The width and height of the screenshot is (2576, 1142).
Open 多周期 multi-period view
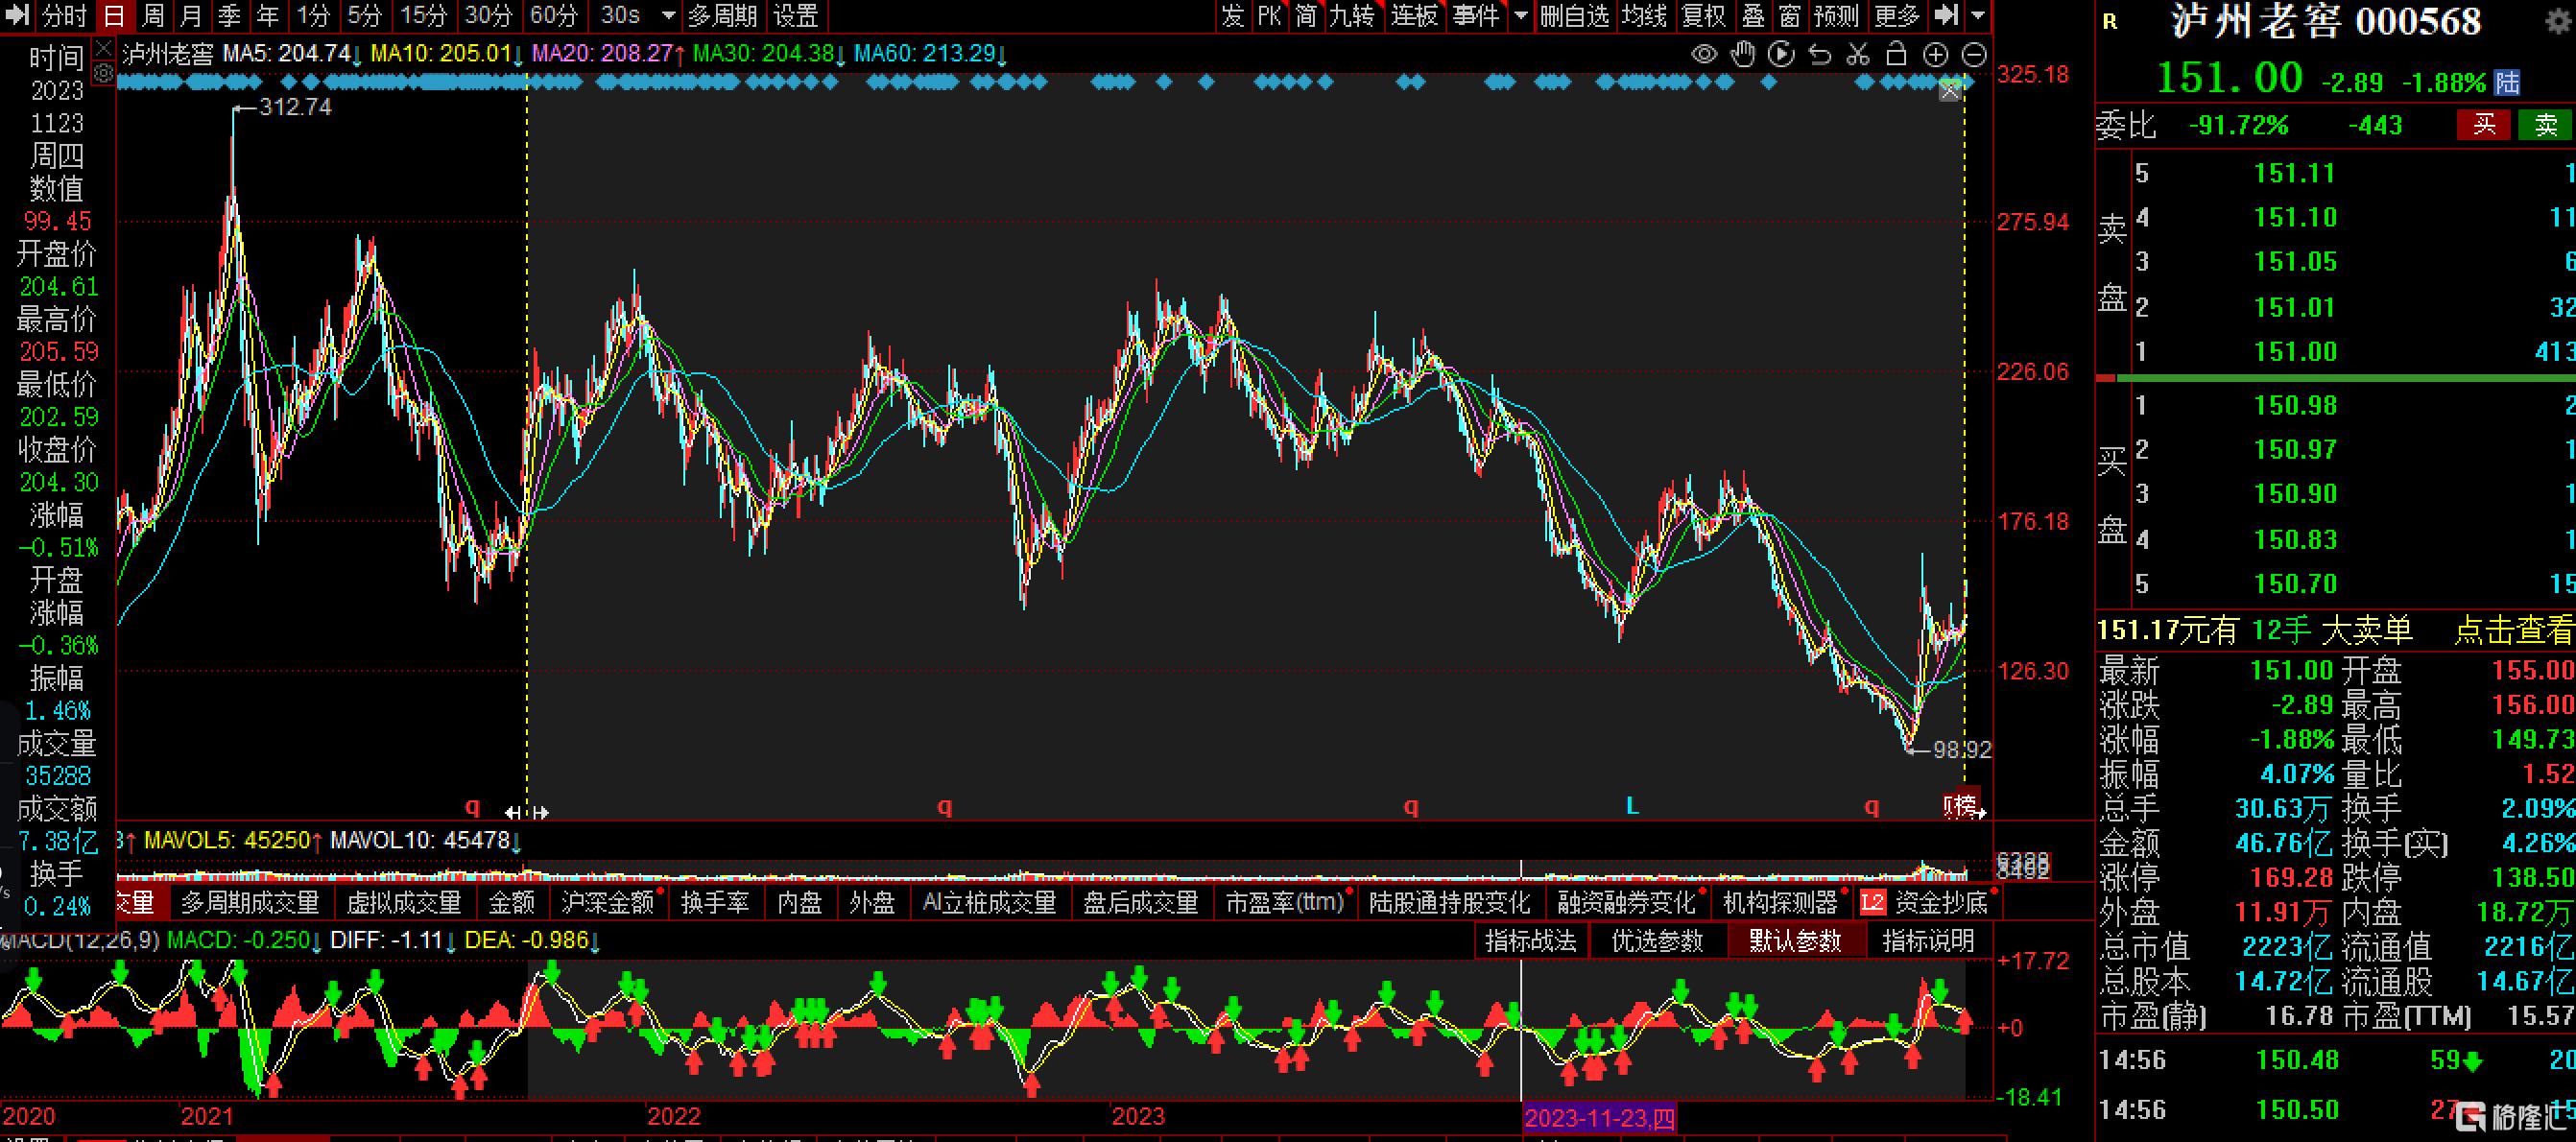[723, 15]
